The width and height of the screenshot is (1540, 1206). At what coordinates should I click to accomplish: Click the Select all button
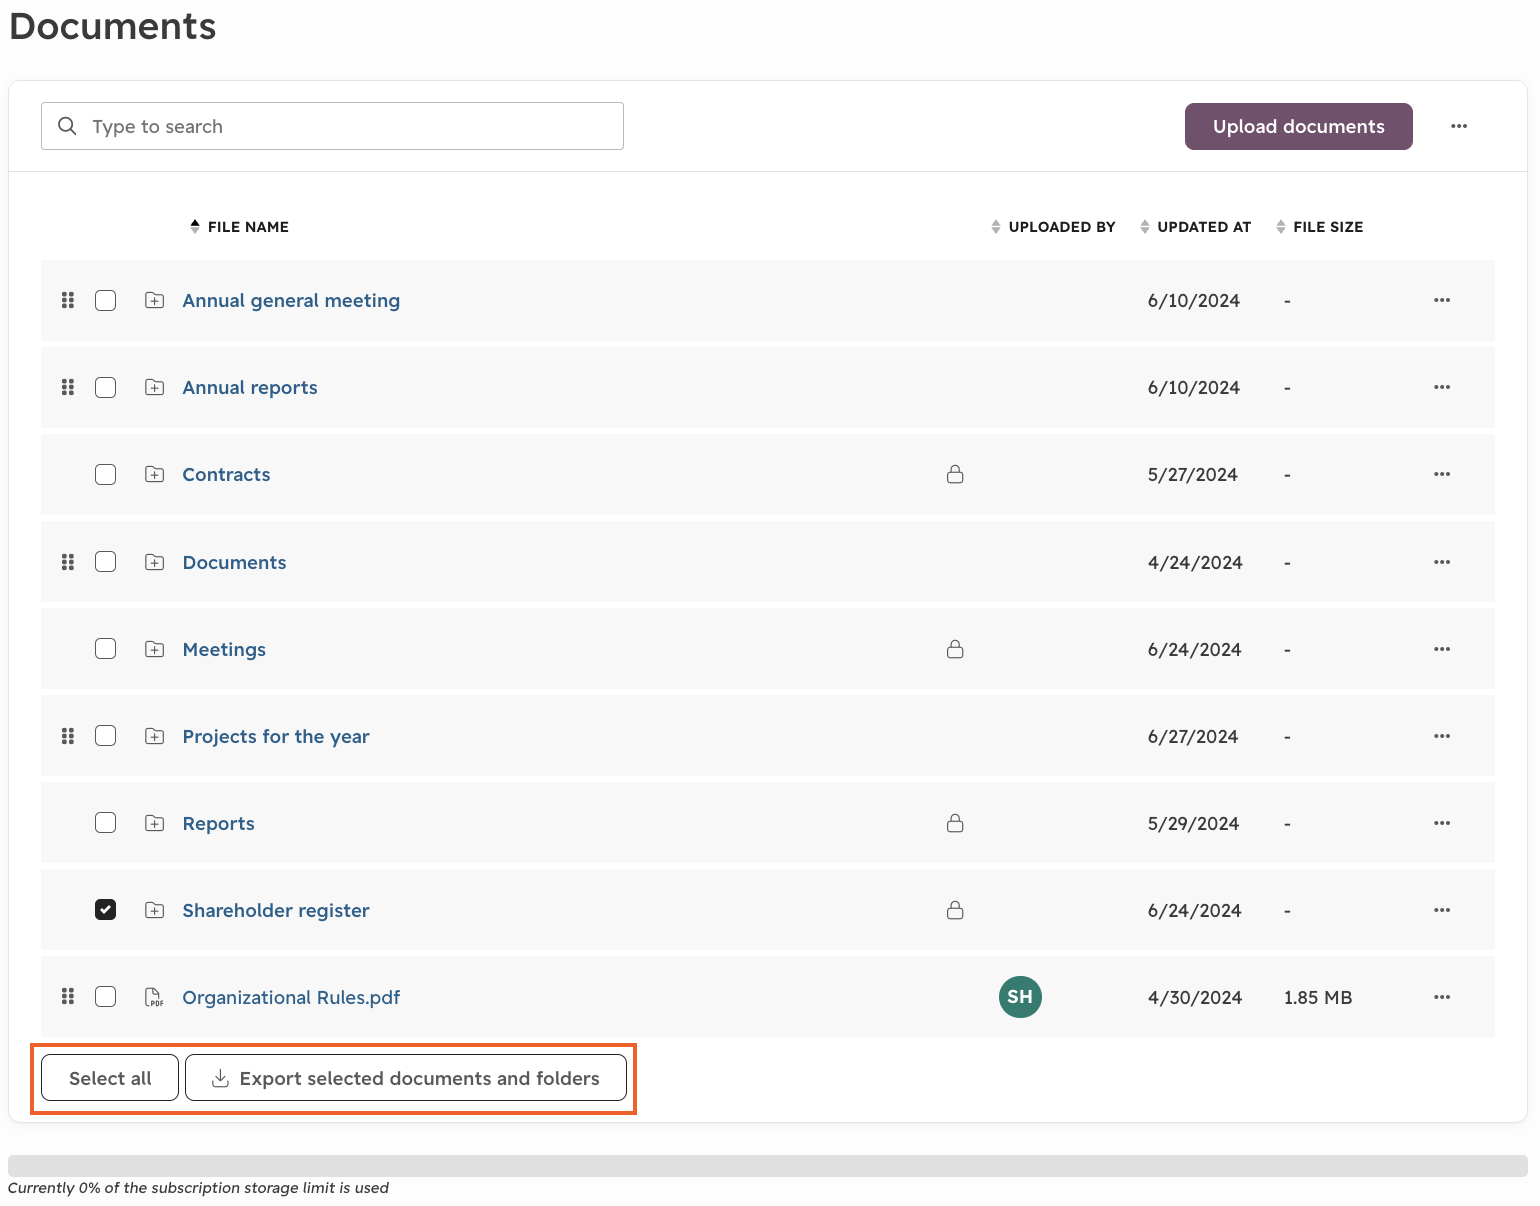(110, 1078)
